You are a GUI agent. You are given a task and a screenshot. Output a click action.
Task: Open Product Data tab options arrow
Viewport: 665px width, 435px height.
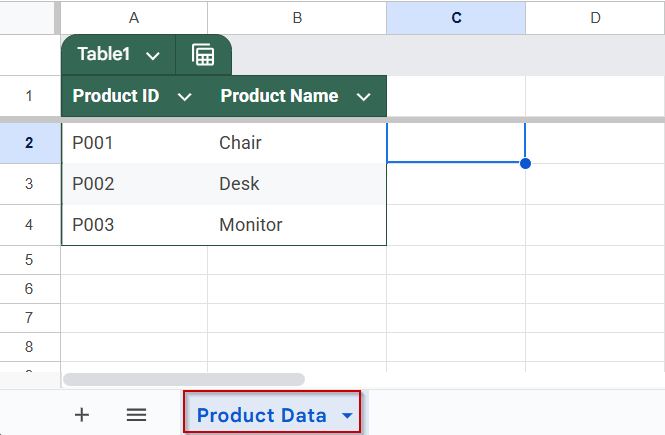(347, 415)
